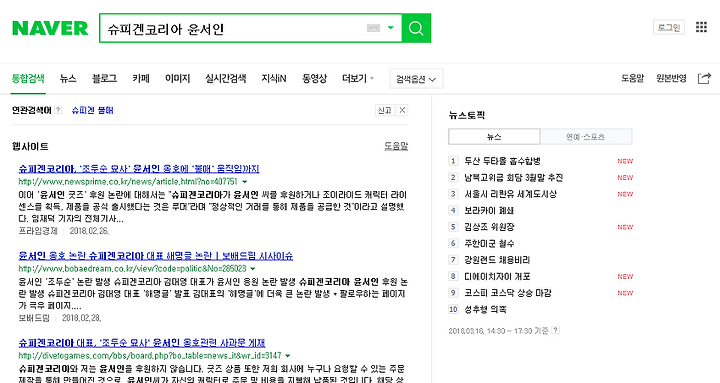This screenshot has width=720, height=383.
Task: Click the 보배드림 source label
Action: pyautogui.click(x=34, y=318)
